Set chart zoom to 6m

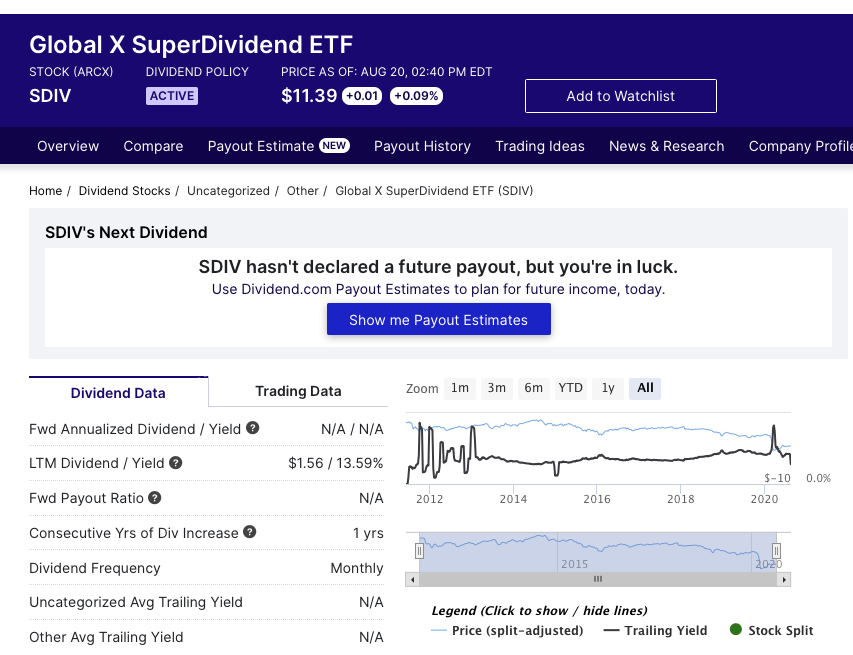tap(533, 388)
